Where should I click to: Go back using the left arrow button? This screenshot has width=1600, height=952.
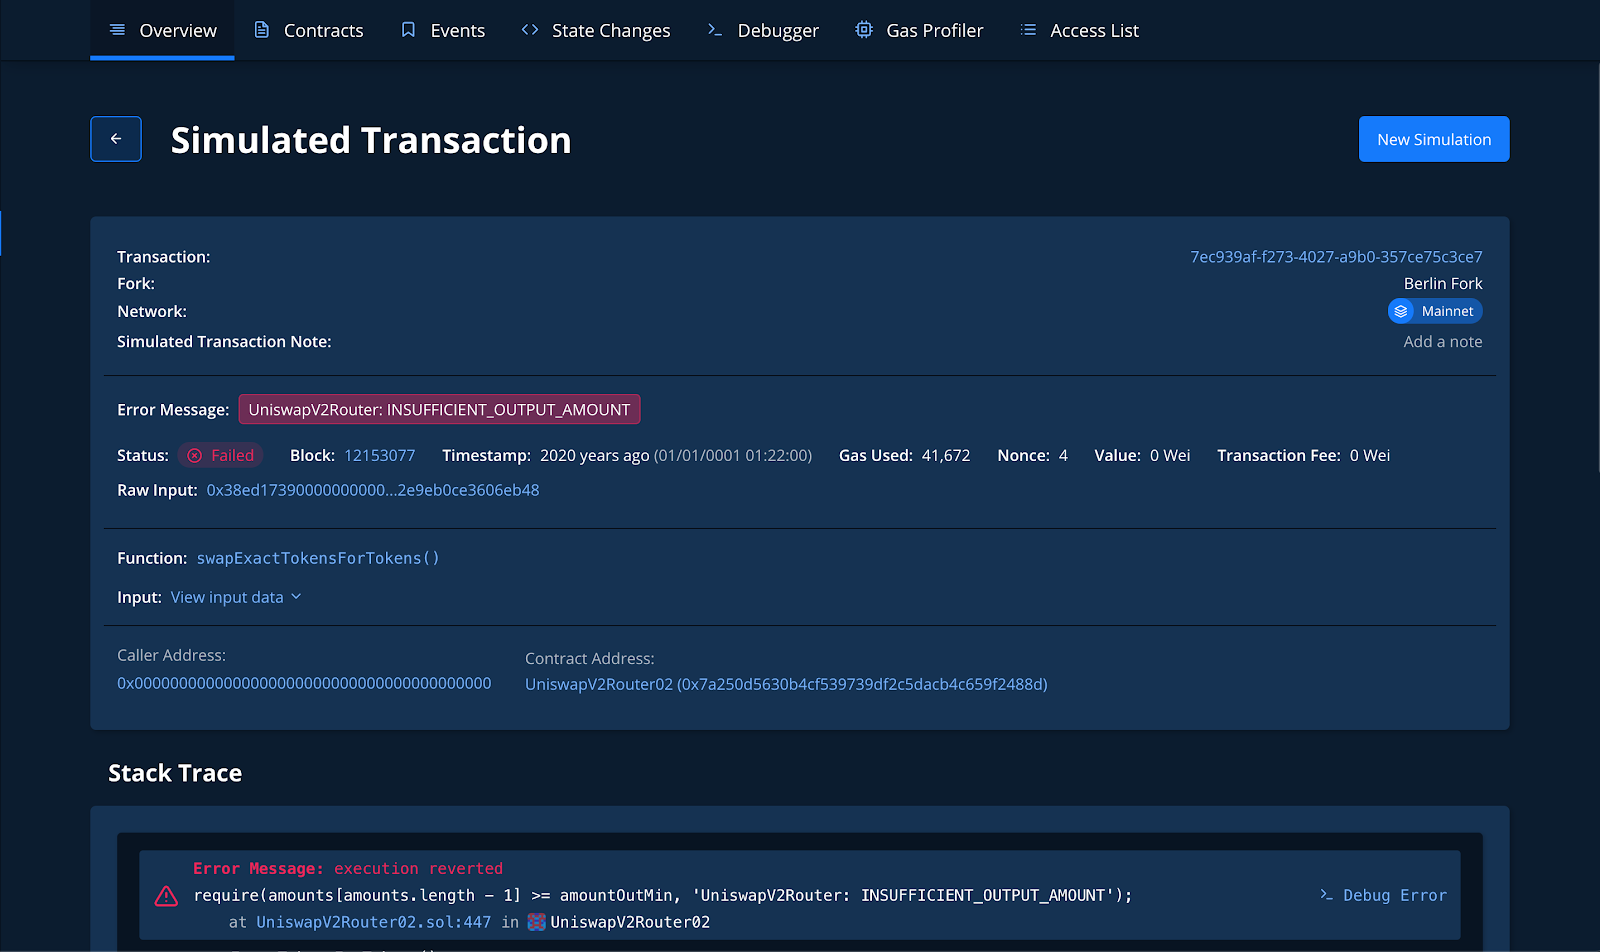pyautogui.click(x=116, y=139)
